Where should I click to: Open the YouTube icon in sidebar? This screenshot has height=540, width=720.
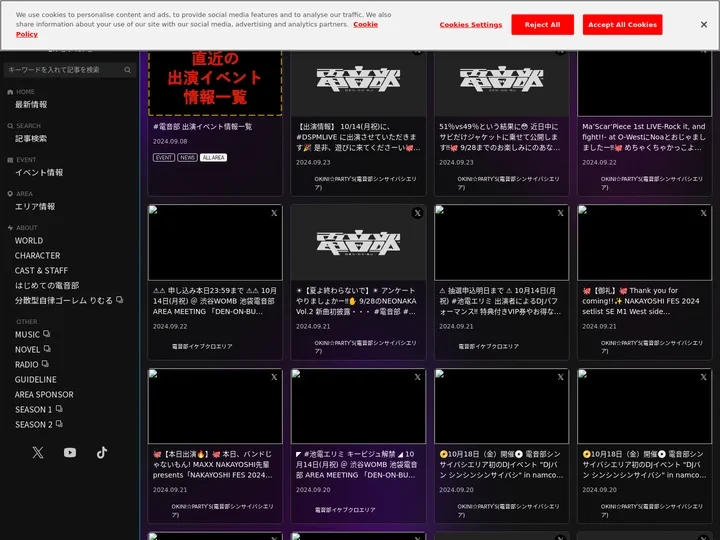pyautogui.click(x=70, y=453)
